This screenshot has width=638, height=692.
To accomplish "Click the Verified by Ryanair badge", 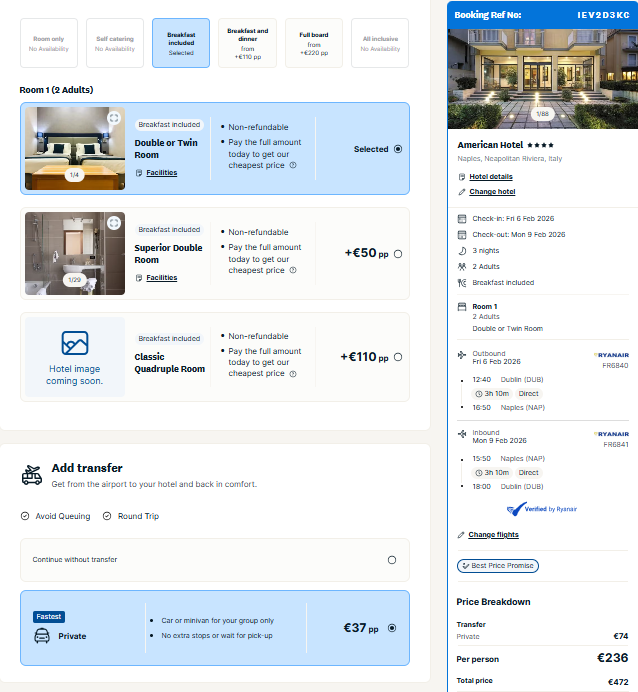I will 542,509.
